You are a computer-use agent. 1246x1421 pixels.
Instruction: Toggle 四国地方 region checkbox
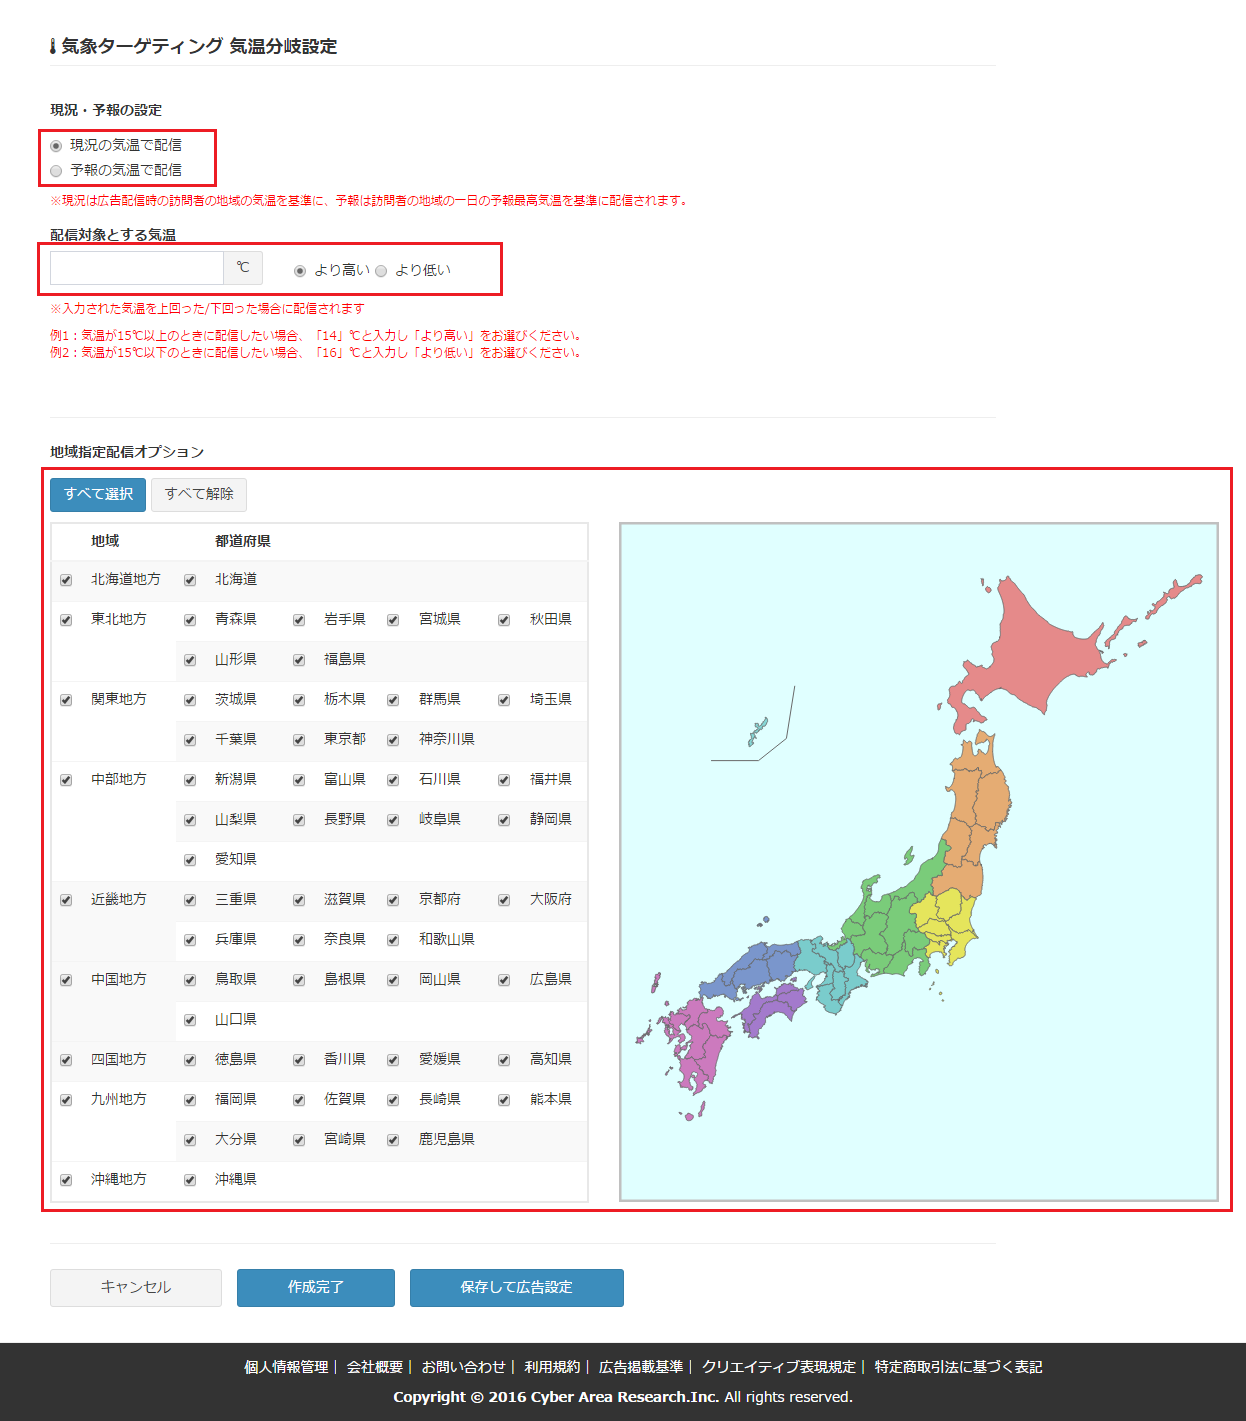point(66,1060)
